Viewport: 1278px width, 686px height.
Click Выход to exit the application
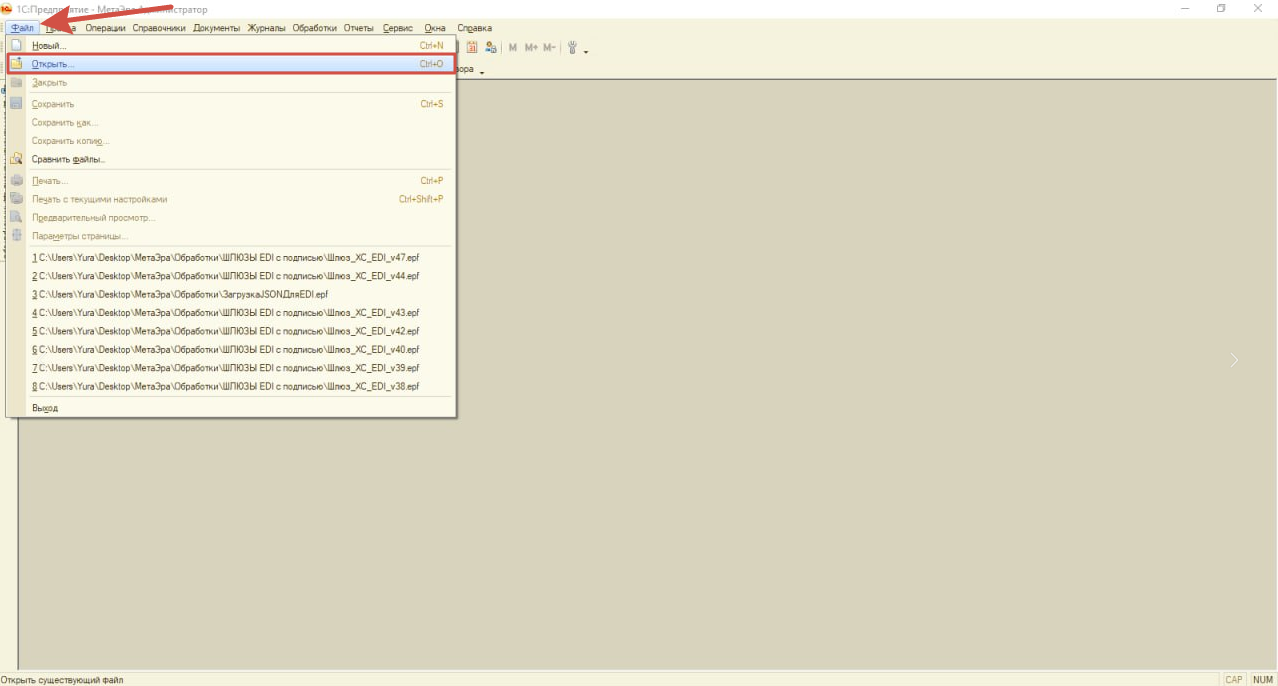point(45,408)
